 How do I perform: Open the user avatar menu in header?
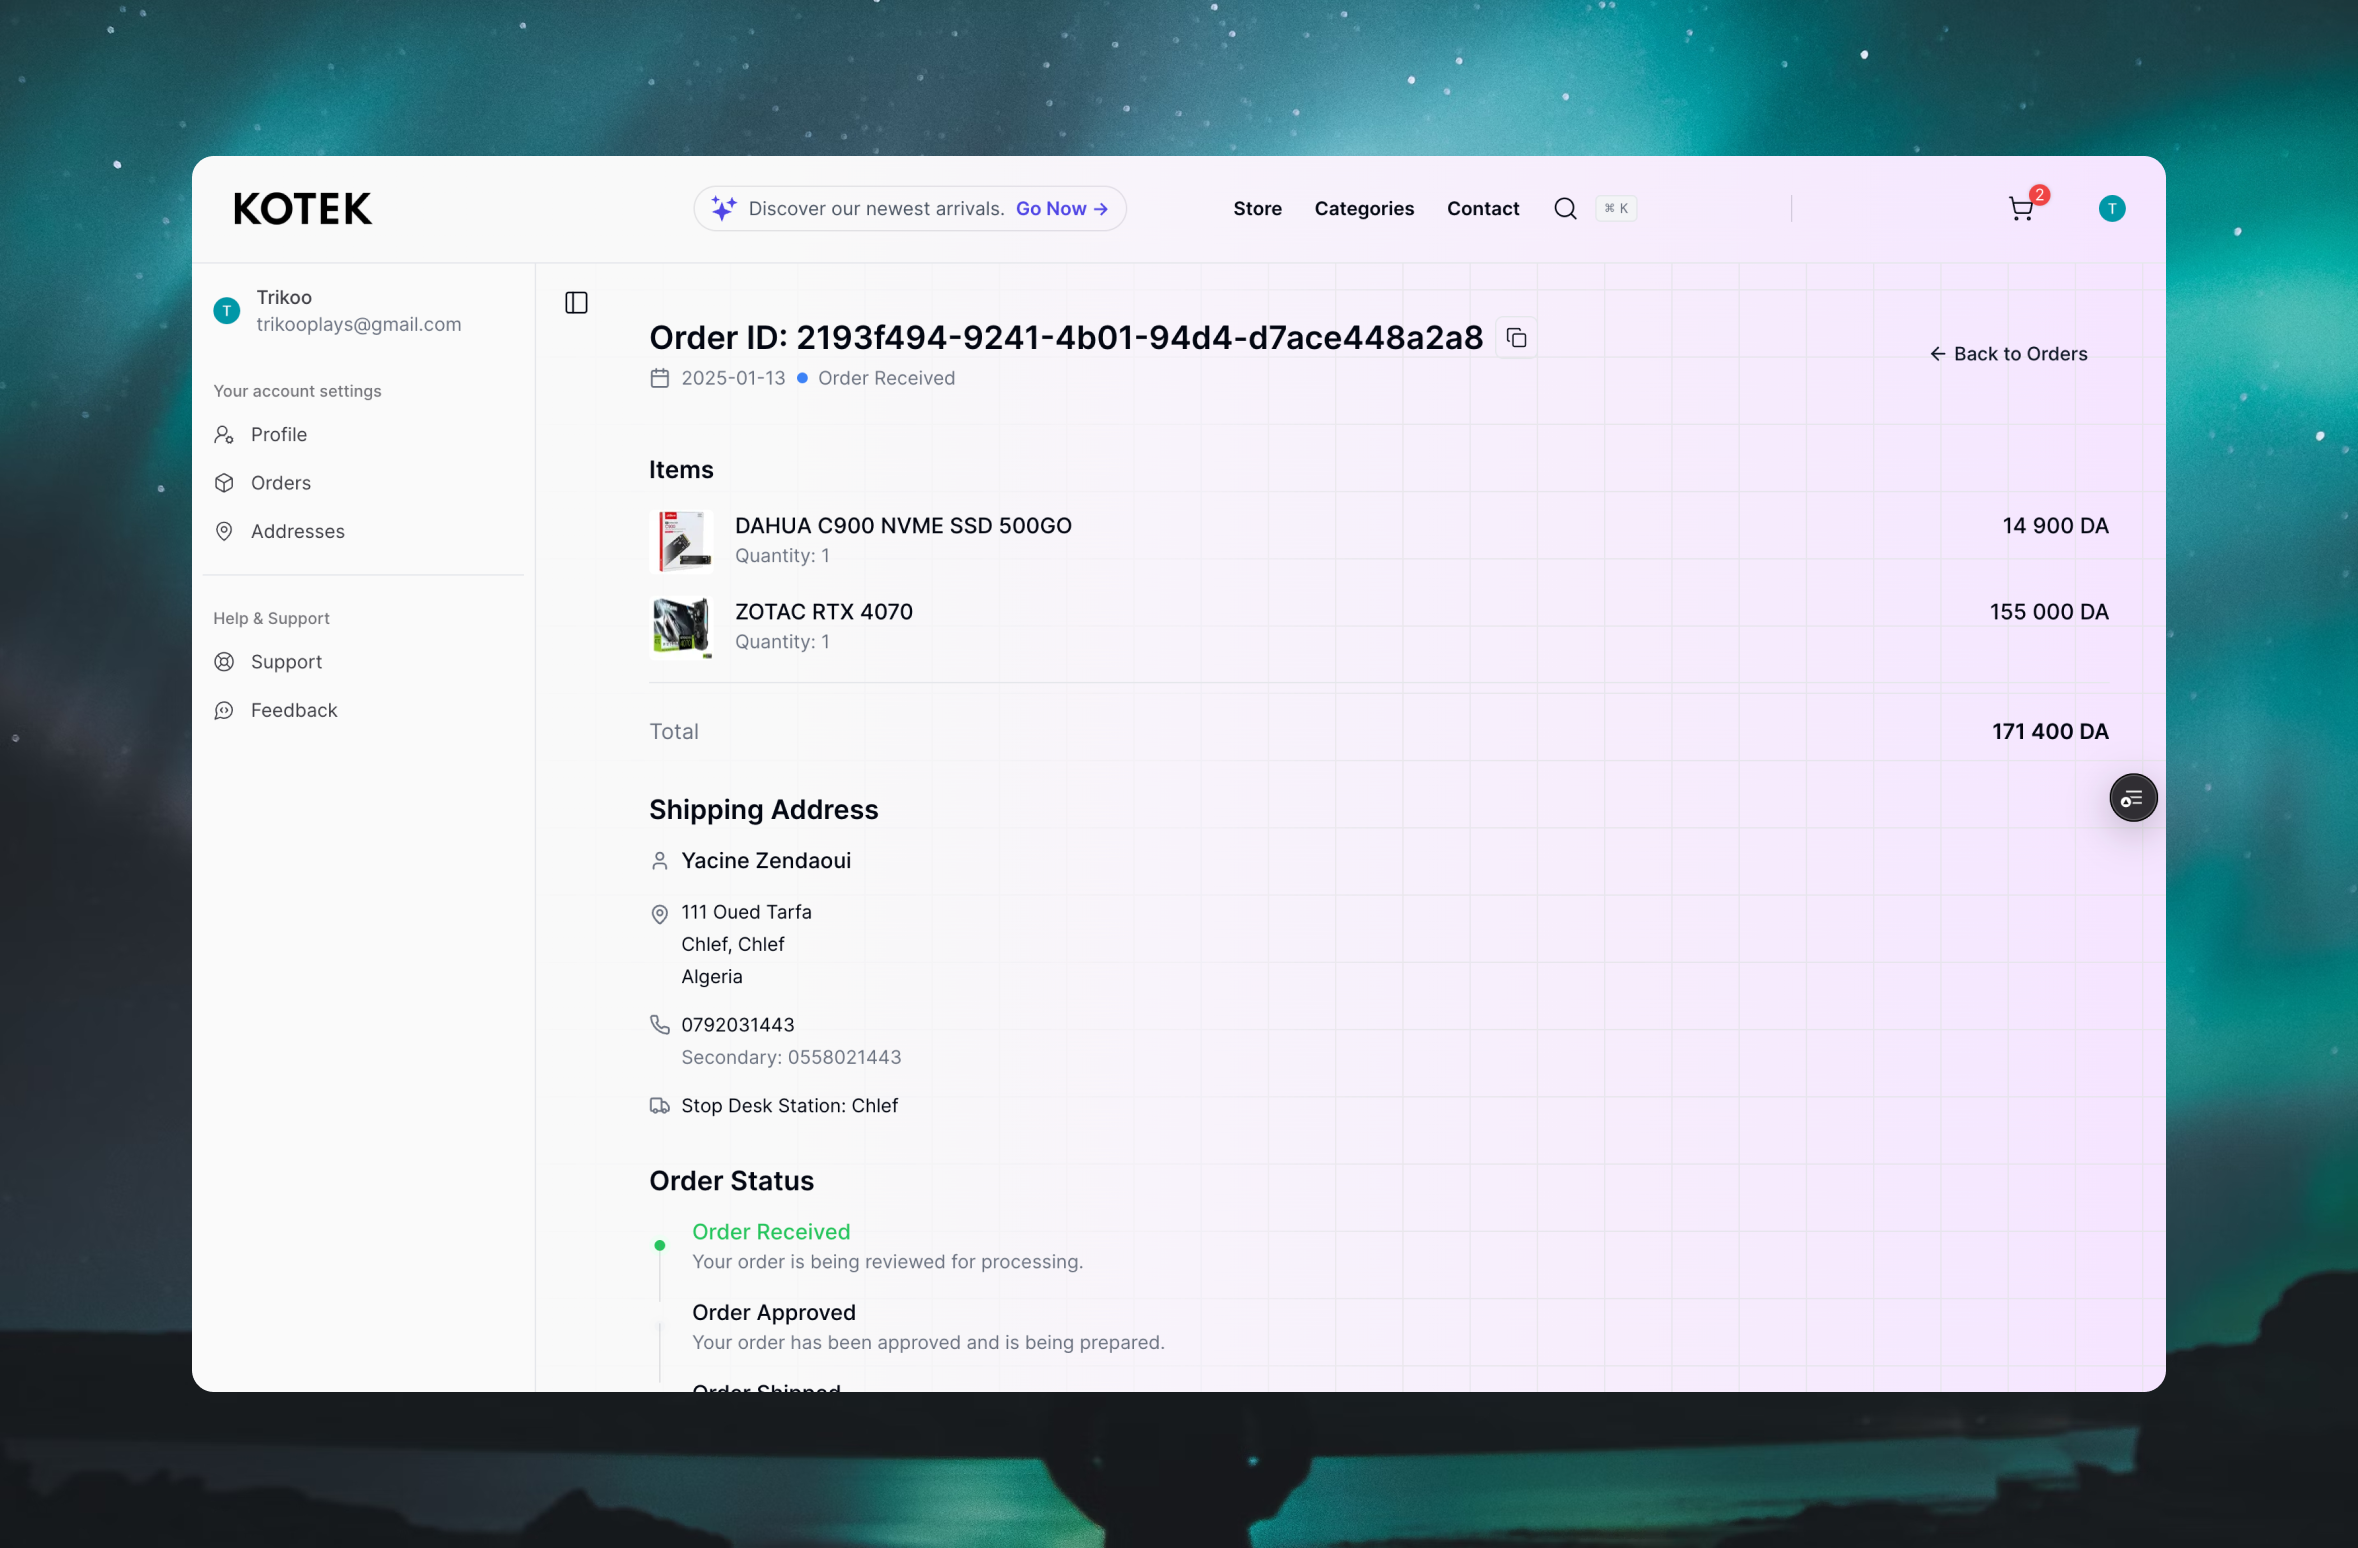[2111, 208]
